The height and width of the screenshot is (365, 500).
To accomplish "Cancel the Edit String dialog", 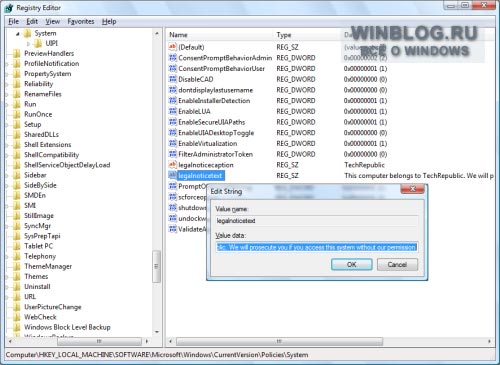I will point(397,264).
